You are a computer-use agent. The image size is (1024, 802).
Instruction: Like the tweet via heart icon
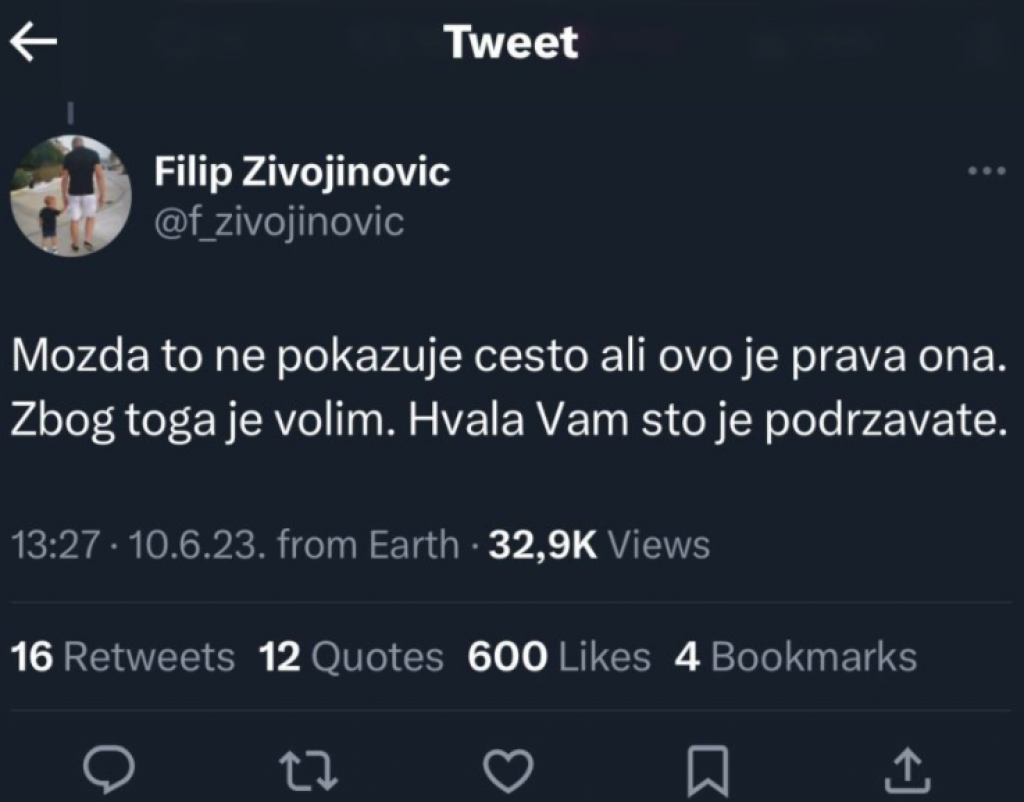pos(510,768)
